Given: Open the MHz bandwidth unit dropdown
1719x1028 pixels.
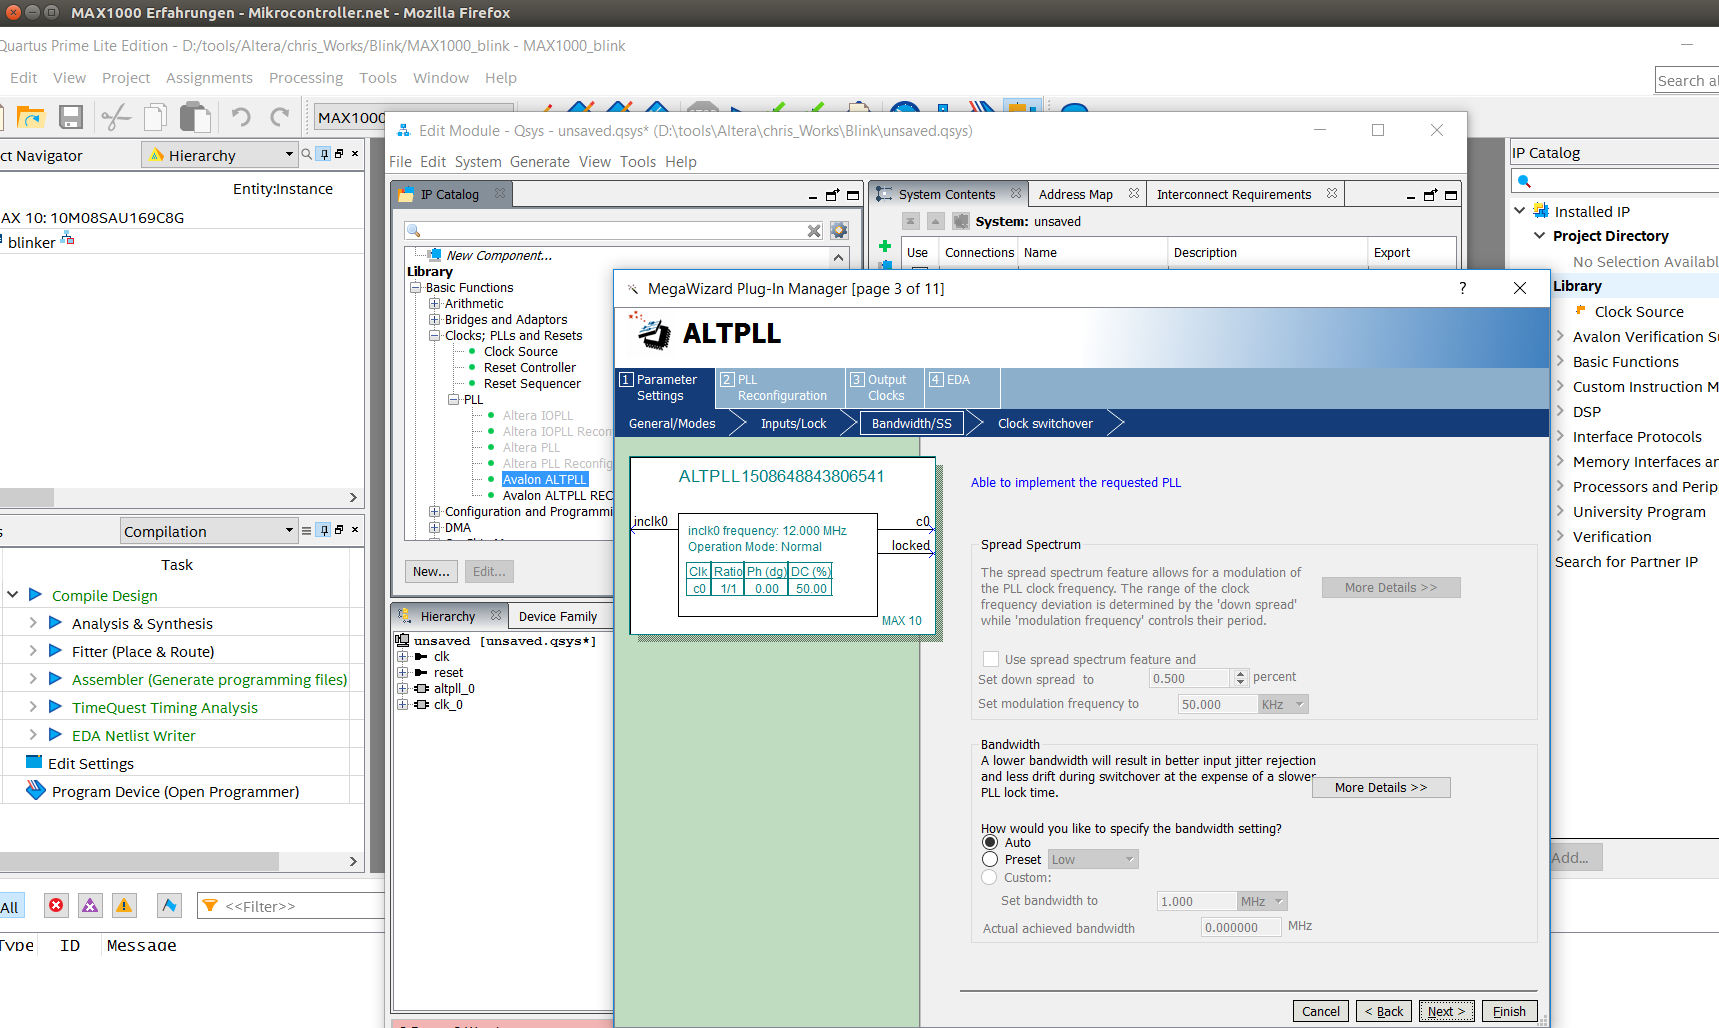Looking at the screenshot, I should click(x=1262, y=901).
